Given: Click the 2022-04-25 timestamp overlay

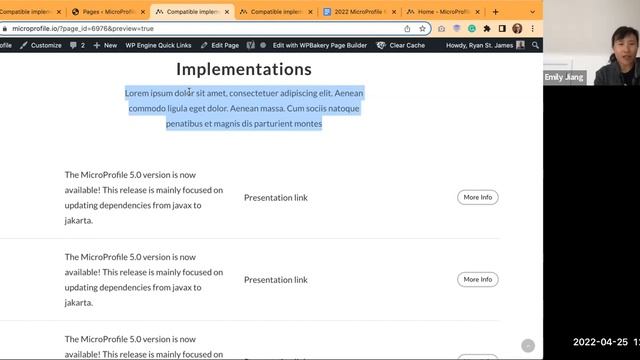Looking at the screenshot, I should pyautogui.click(x=606, y=342).
